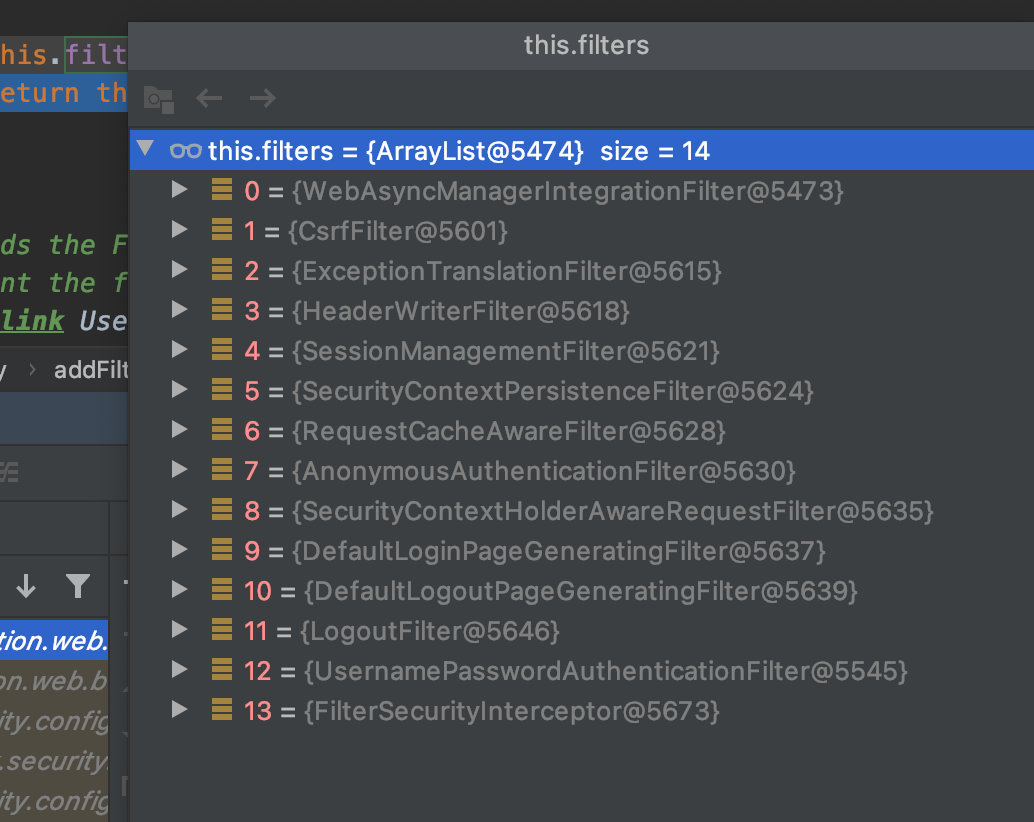Expand element 8 SecurityContextHolderAwareRequestFilter
Image resolution: width=1034 pixels, height=822 pixels.
179,510
